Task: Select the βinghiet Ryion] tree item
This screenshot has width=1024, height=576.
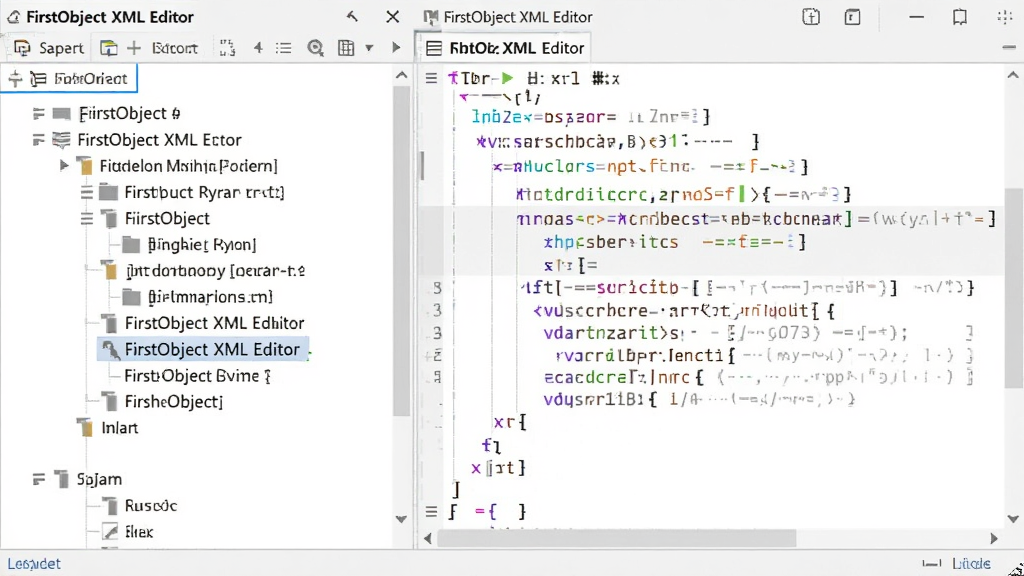Action: pos(201,244)
